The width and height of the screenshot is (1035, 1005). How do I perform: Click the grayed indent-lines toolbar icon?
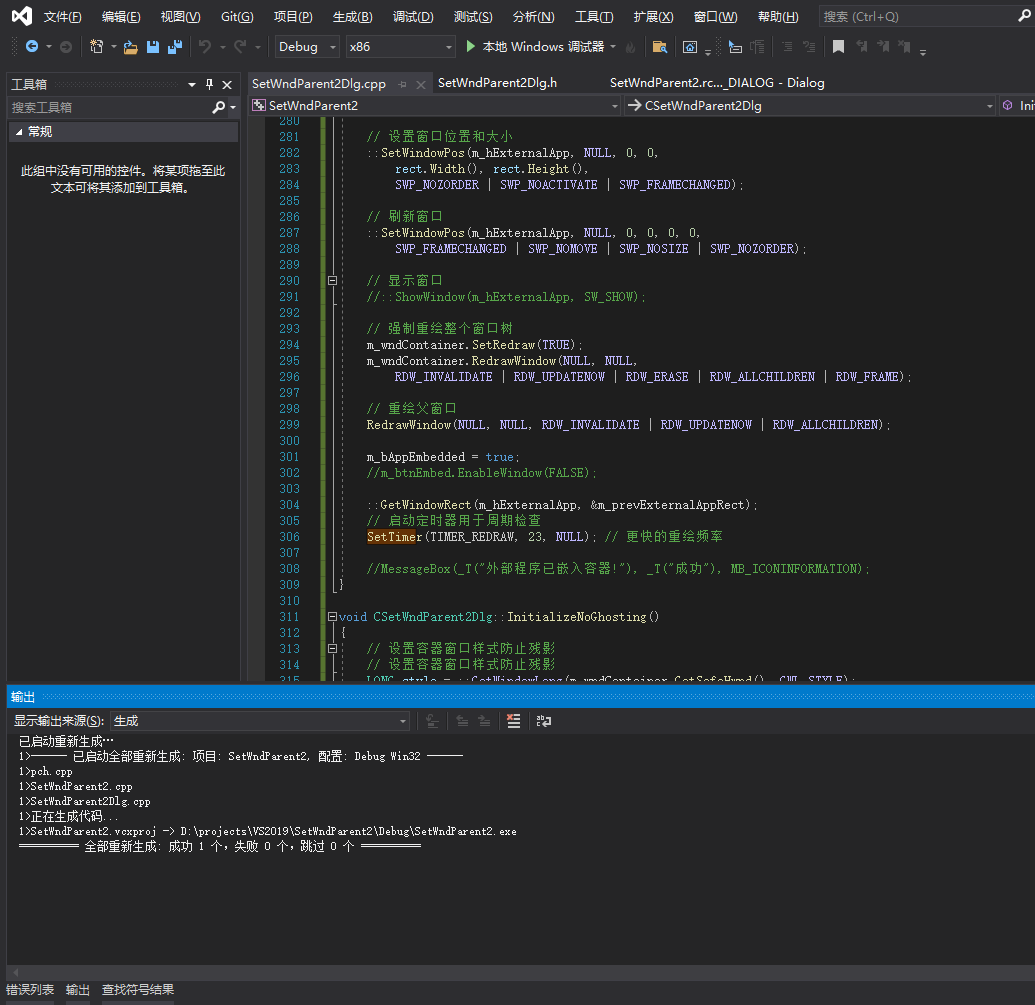[758, 47]
